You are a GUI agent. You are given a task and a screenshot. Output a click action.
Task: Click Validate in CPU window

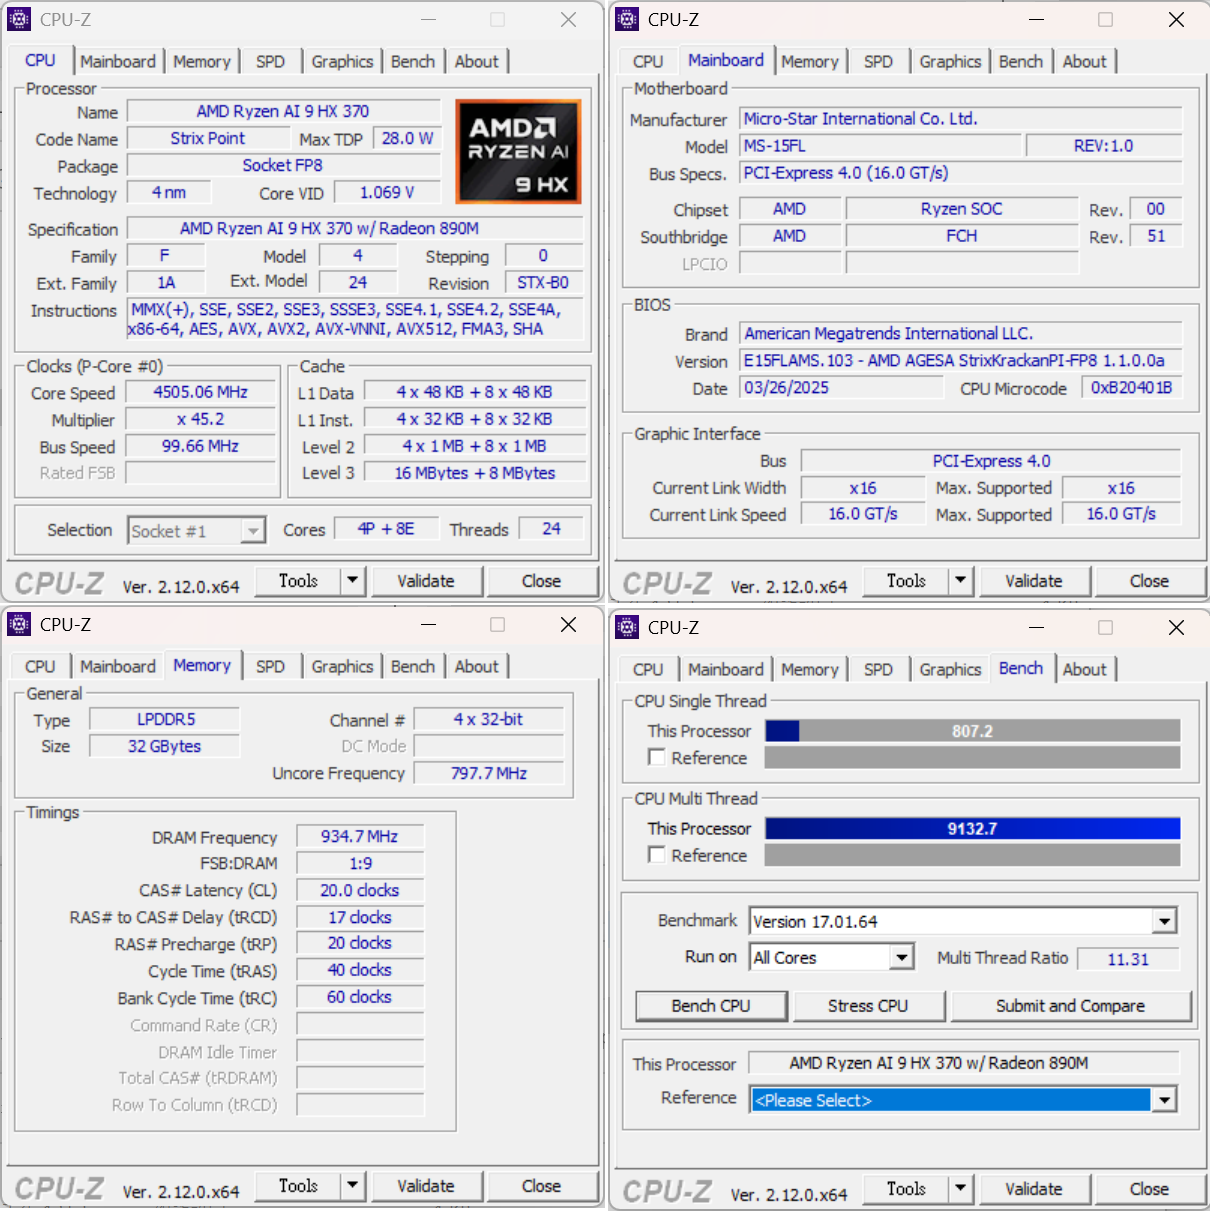point(426,581)
